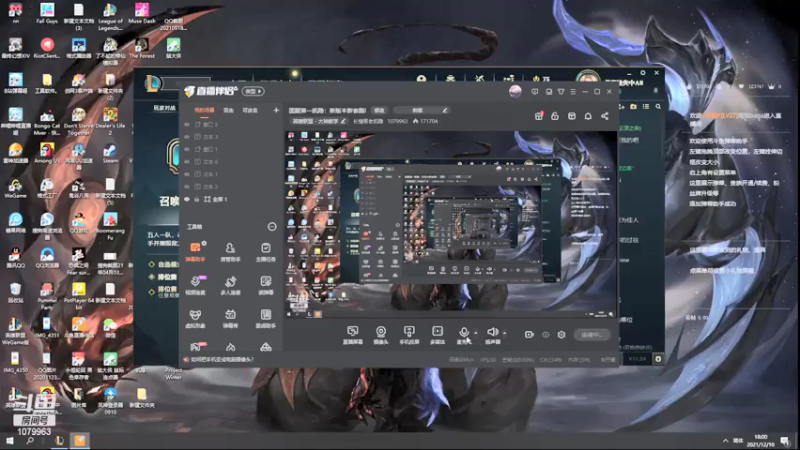Open the skin (shirt) icon in title bar
Image resolution: width=800 pixels, height=450 pixels.
pos(561,92)
